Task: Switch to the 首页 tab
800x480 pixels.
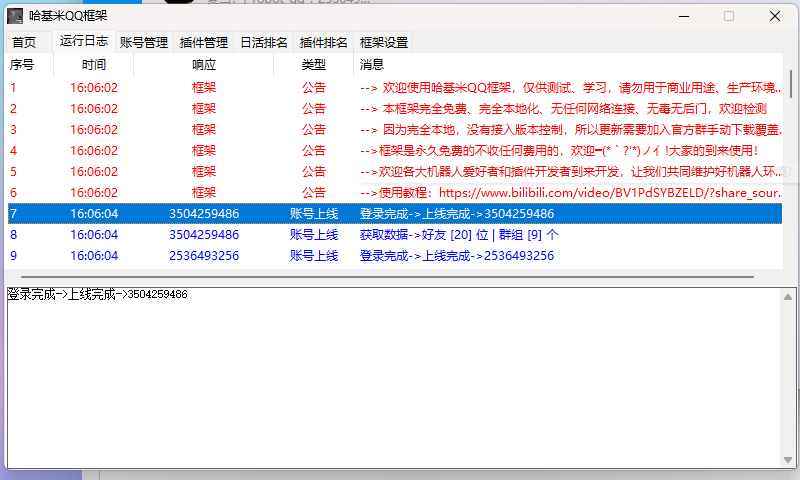Action: (24, 43)
